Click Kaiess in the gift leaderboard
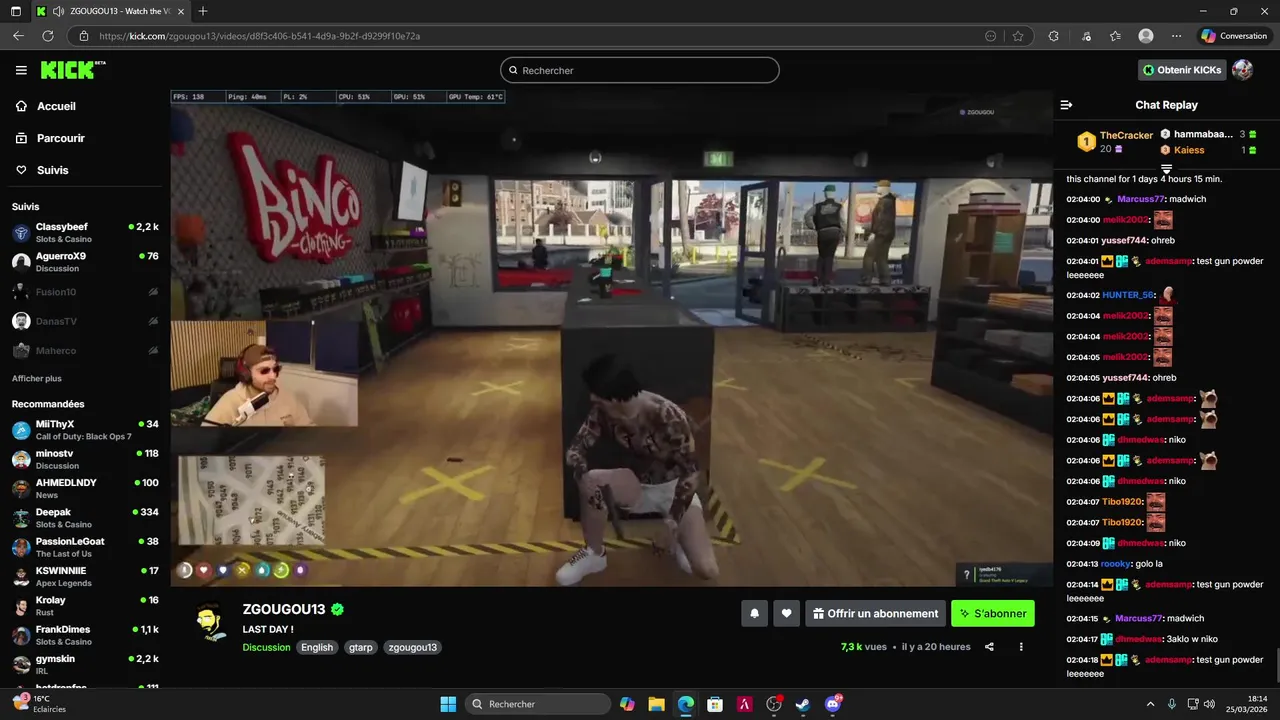This screenshot has width=1280, height=720. pos(1189,150)
